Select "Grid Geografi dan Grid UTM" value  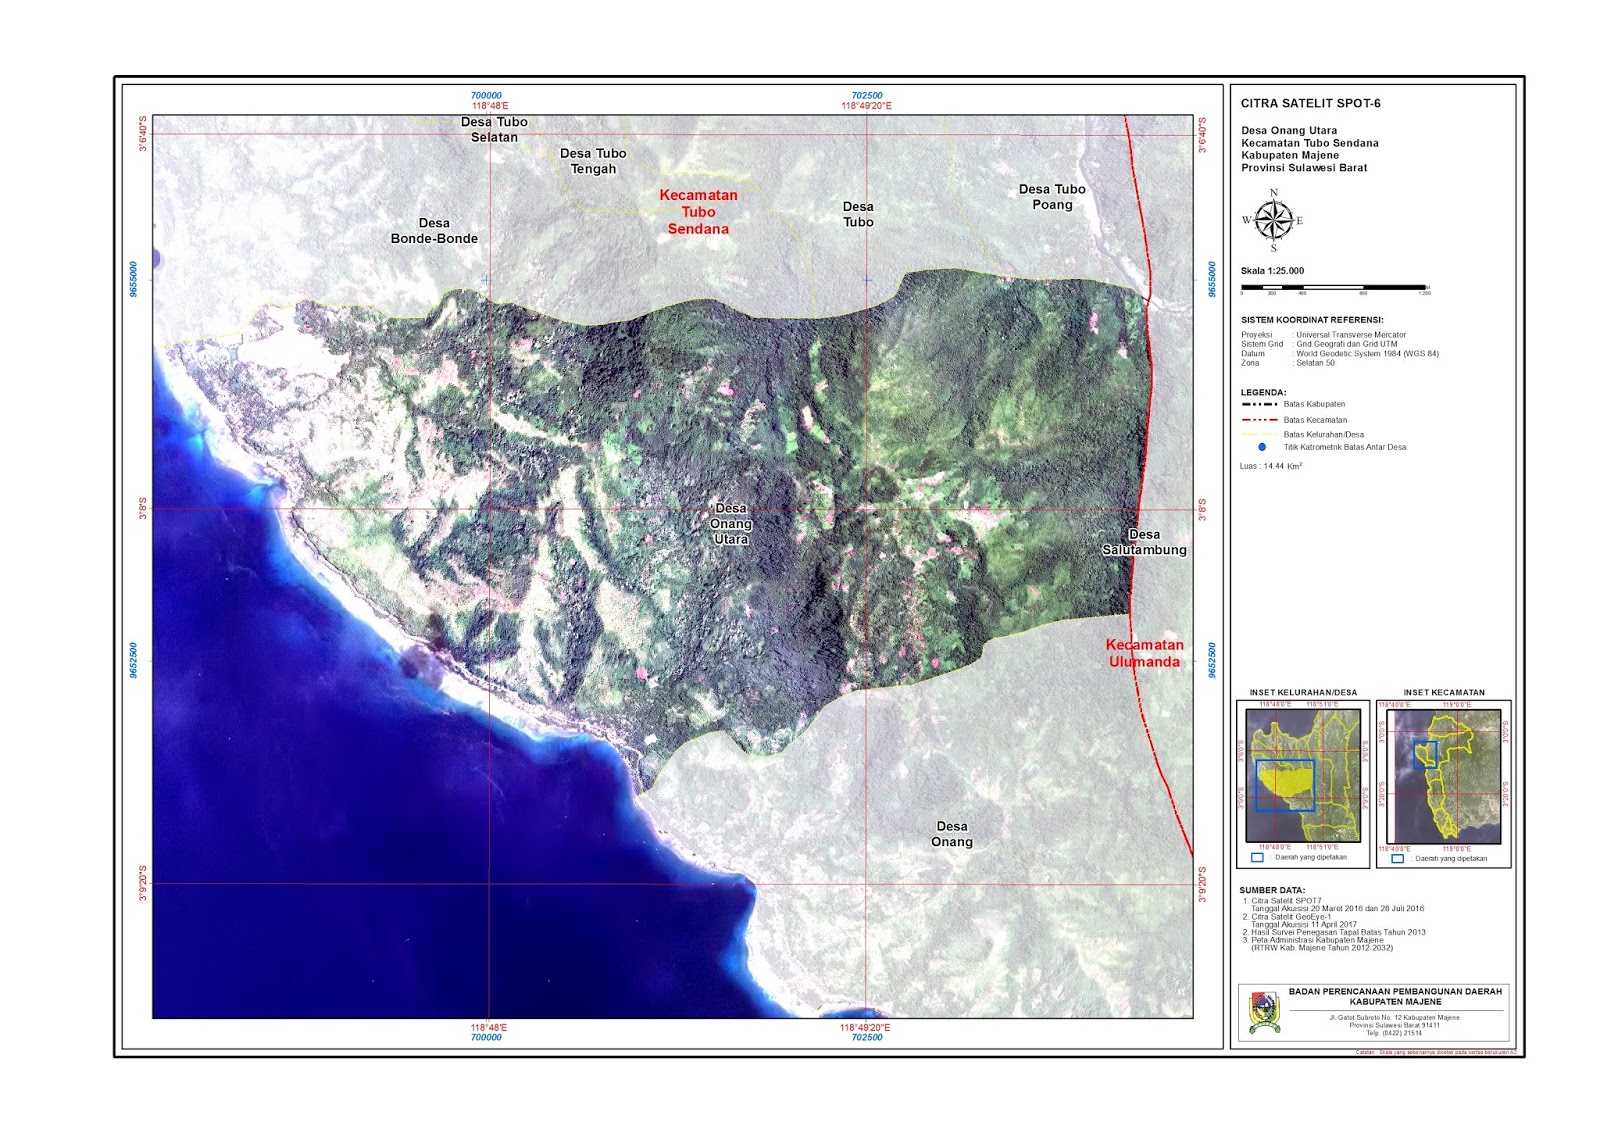point(1347,344)
